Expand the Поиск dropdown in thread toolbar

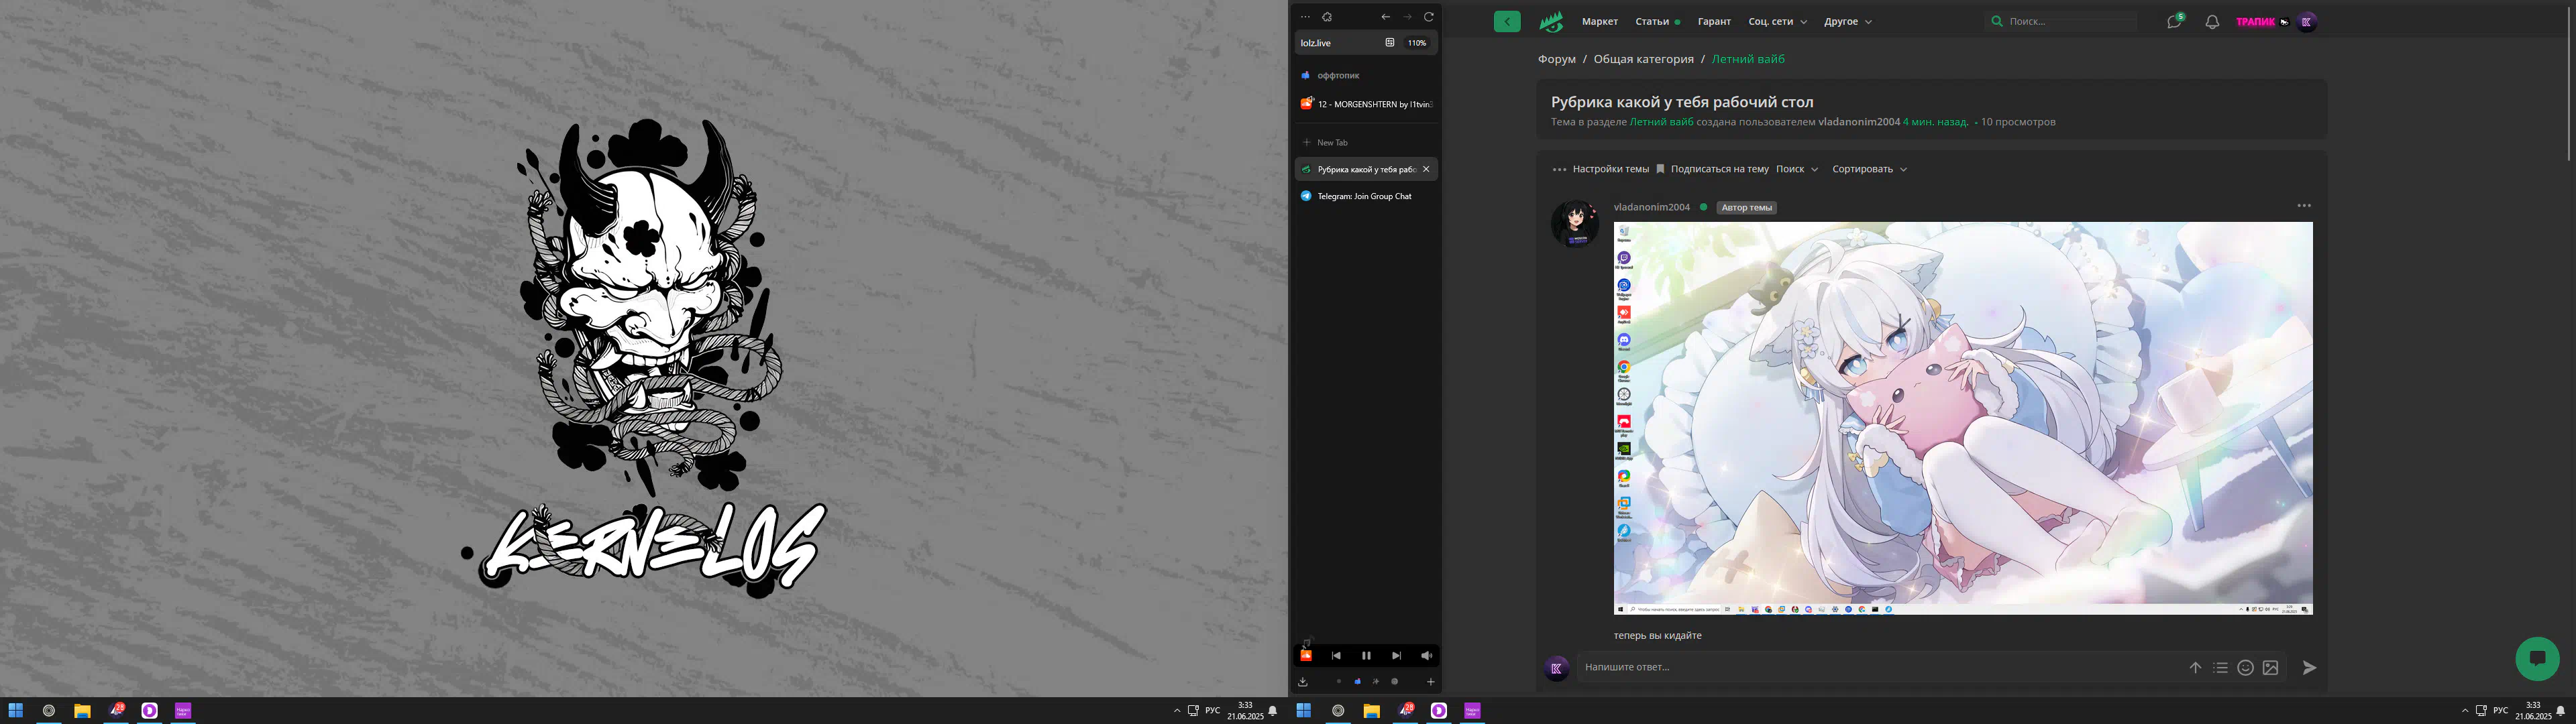(x=1797, y=169)
